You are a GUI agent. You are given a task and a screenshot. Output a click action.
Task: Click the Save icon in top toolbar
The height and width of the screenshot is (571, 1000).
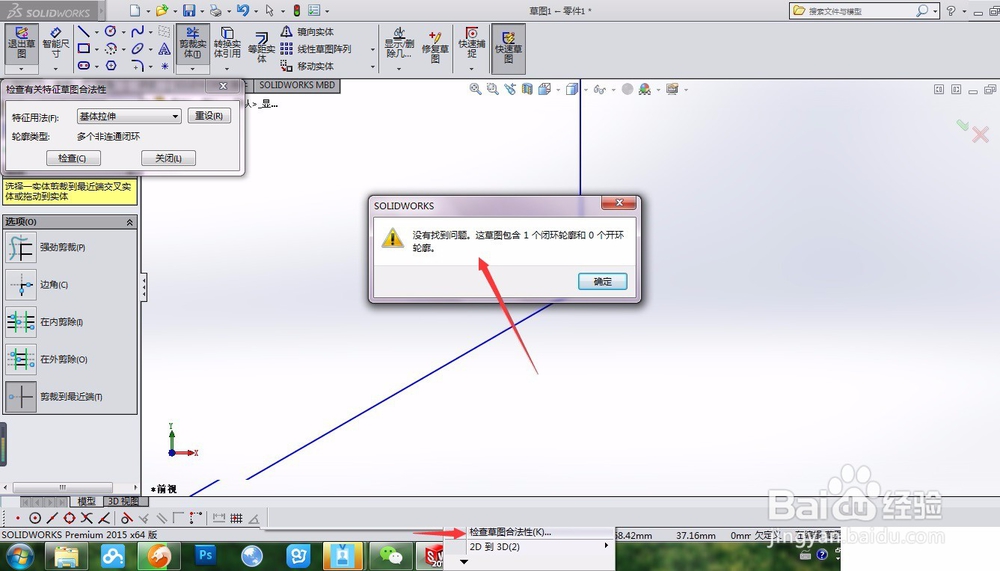(x=189, y=10)
